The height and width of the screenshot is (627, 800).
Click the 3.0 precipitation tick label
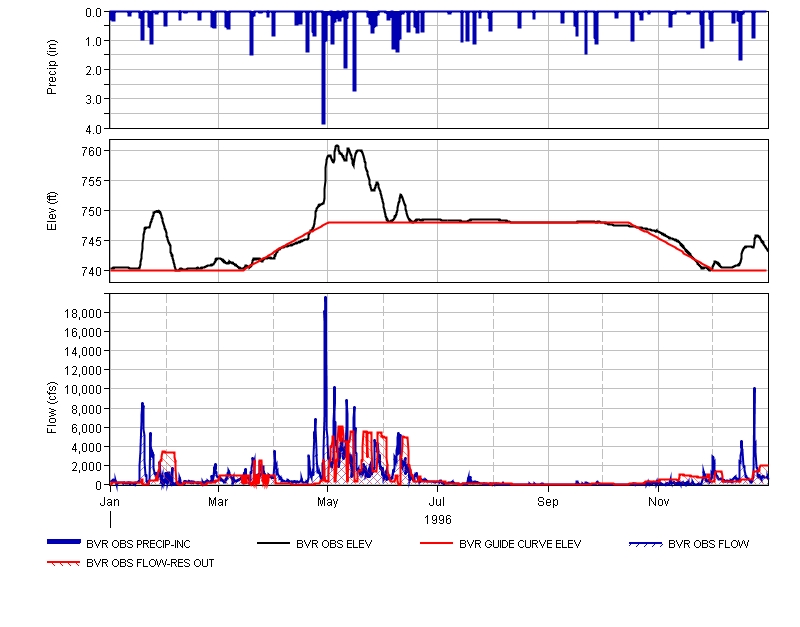93,99
